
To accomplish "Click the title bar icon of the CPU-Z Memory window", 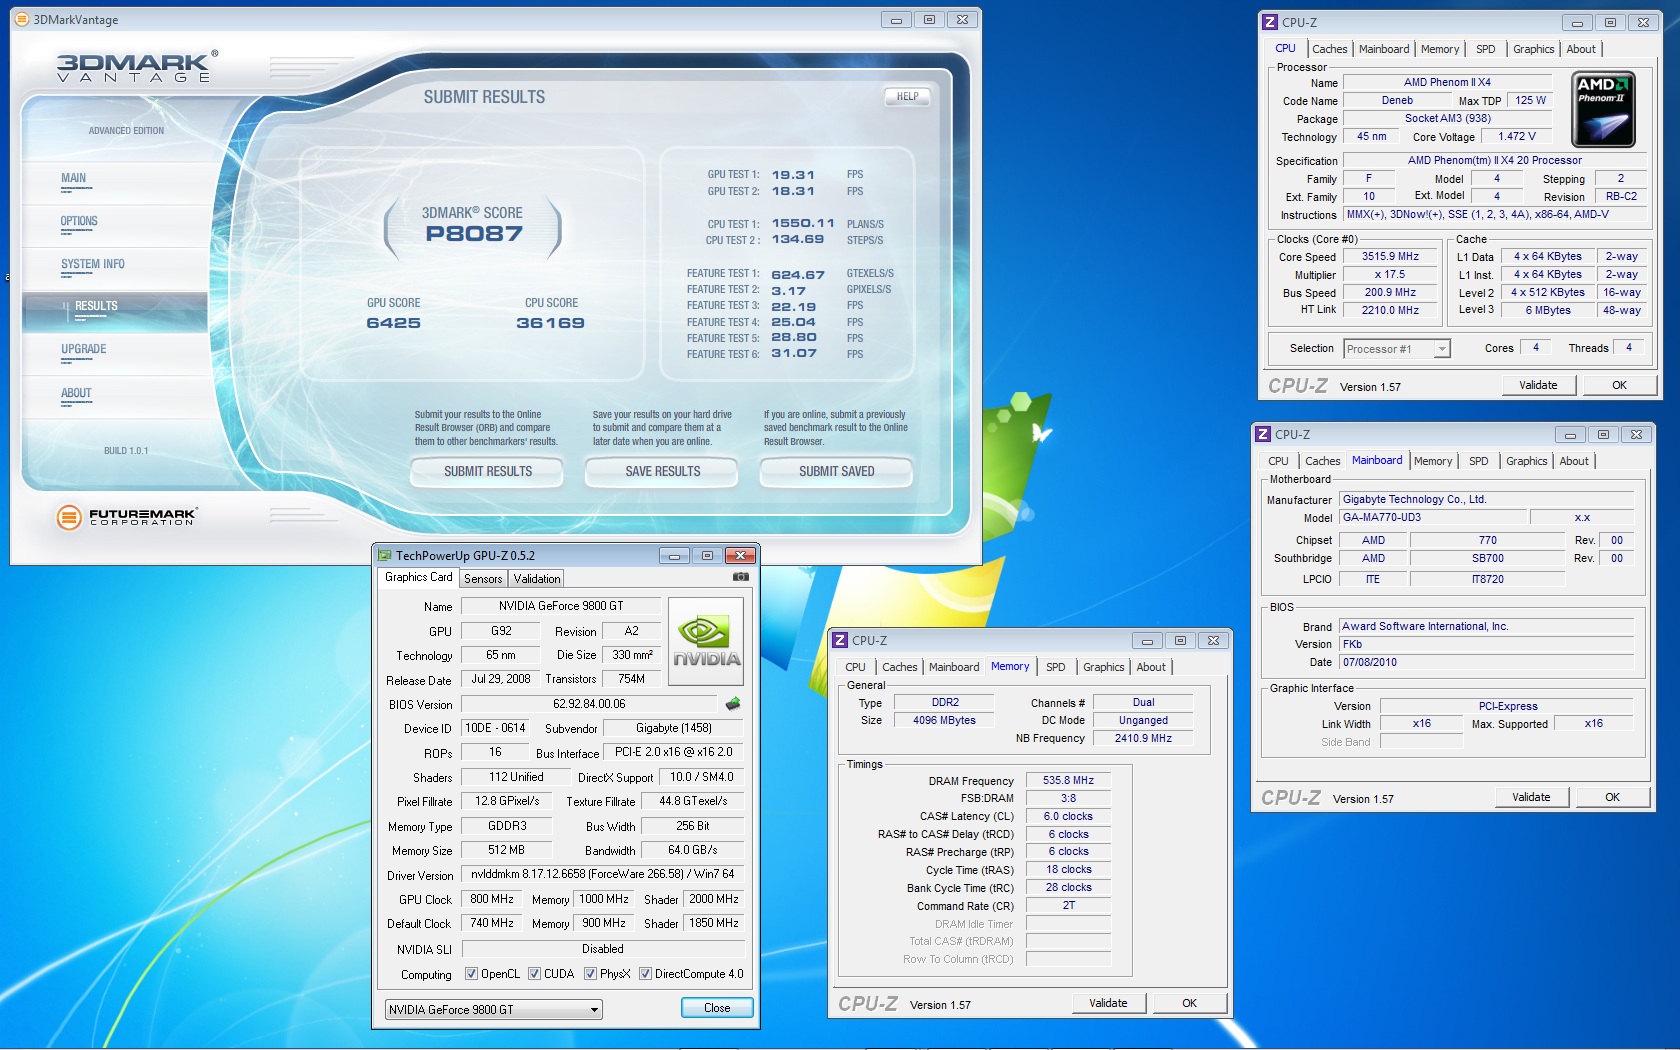I will (x=840, y=640).
